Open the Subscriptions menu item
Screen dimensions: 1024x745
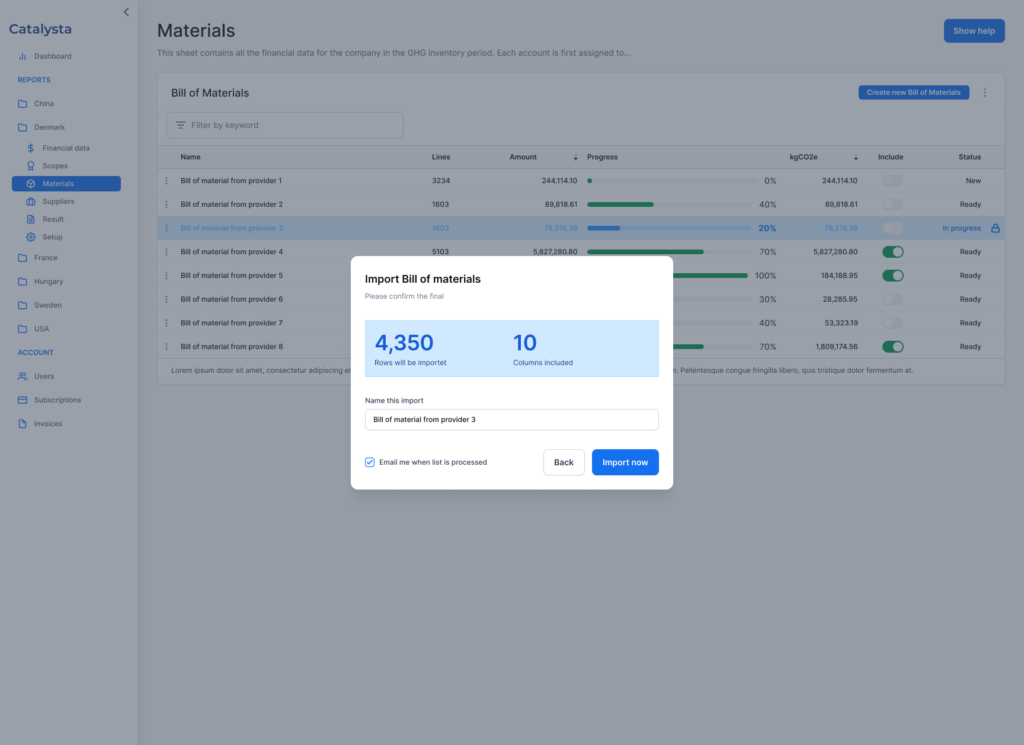click(x=57, y=400)
